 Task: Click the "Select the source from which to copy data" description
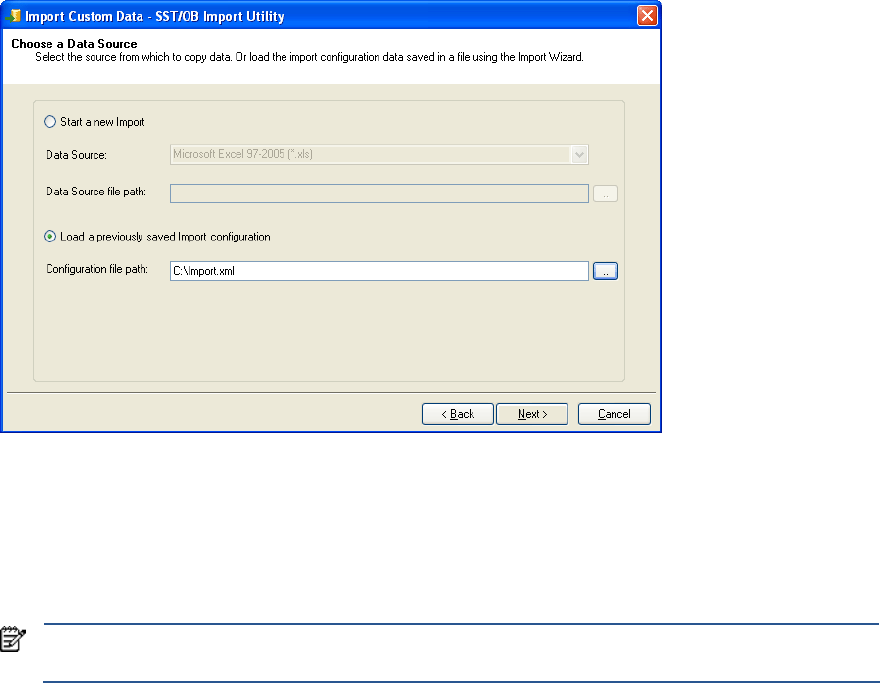[309, 57]
